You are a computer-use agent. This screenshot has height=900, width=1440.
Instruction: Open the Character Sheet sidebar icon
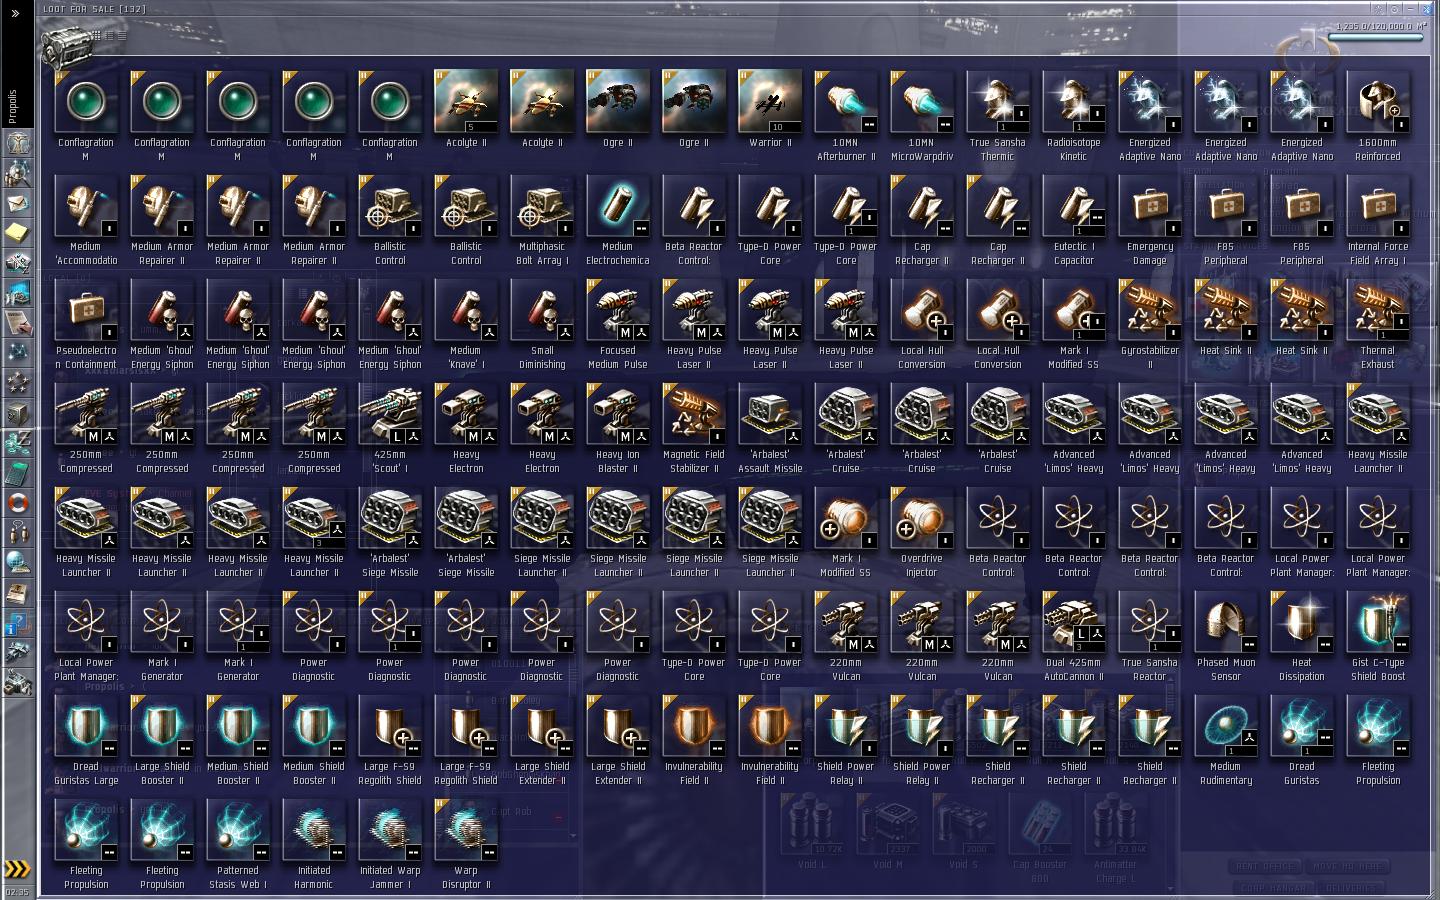coord(17,142)
